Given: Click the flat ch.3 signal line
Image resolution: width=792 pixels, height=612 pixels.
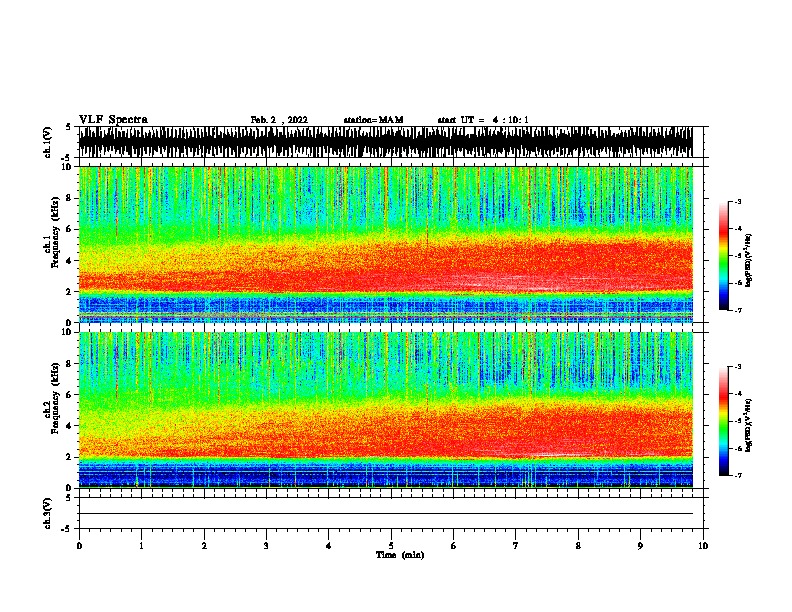Looking at the screenshot, I should (385, 514).
